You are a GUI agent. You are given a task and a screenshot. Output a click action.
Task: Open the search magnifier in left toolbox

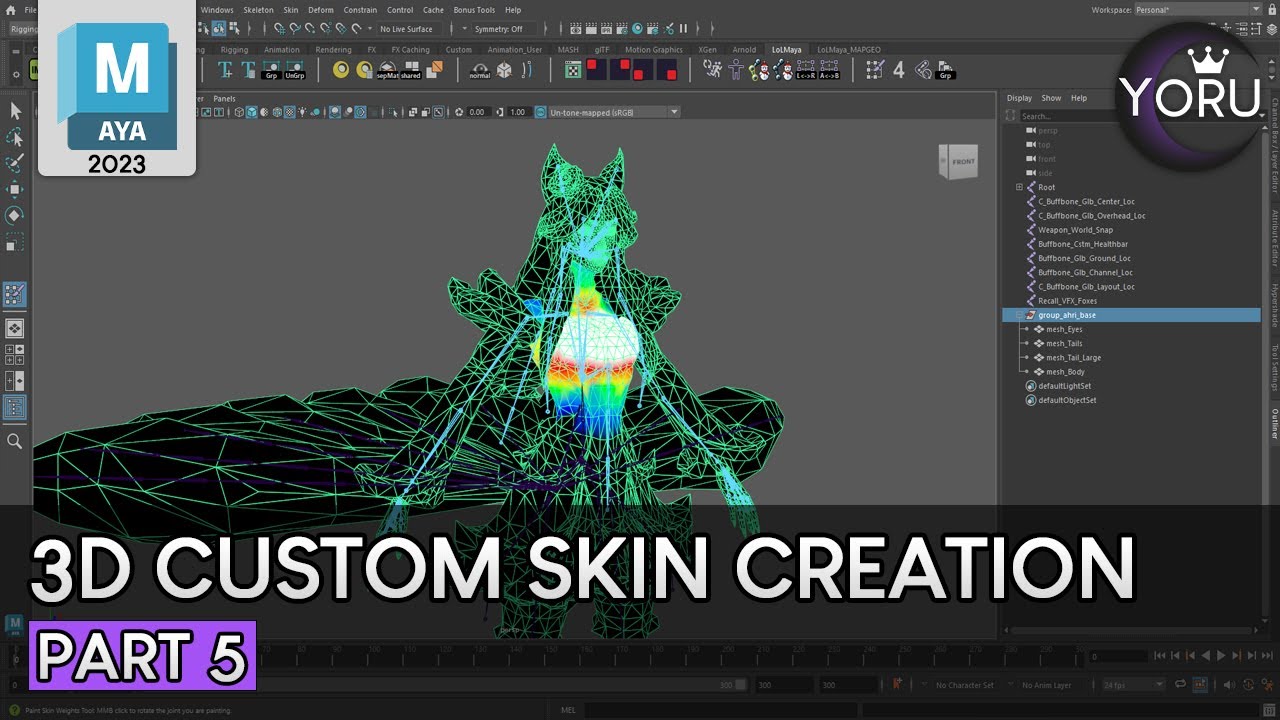[15, 441]
